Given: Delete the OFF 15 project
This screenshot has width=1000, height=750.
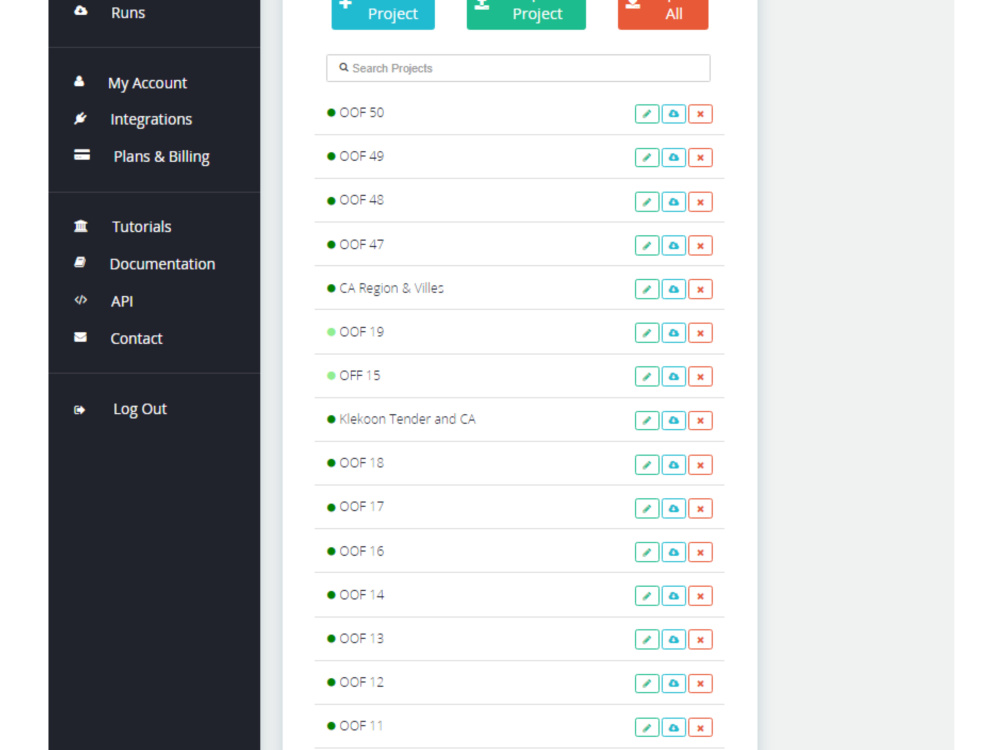Looking at the screenshot, I should 700,377.
